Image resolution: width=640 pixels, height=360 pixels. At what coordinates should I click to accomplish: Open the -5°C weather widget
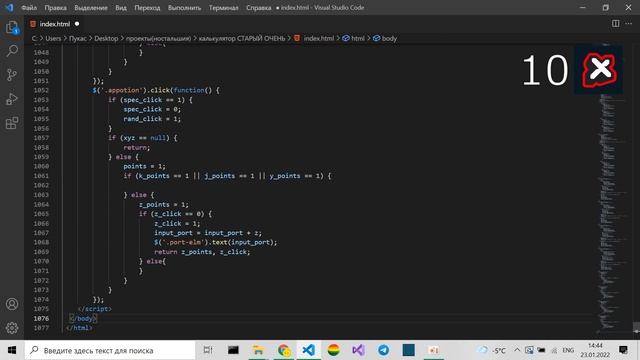point(492,350)
